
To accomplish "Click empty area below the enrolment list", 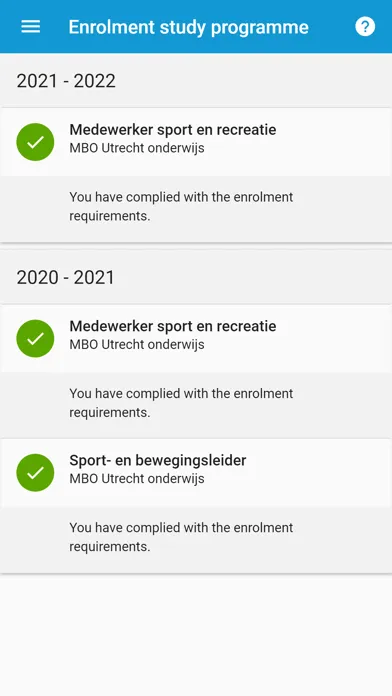I will point(196,635).
